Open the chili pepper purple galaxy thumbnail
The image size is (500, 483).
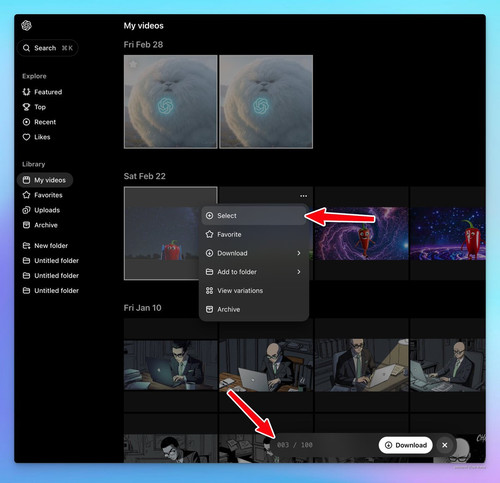pos(361,233)
